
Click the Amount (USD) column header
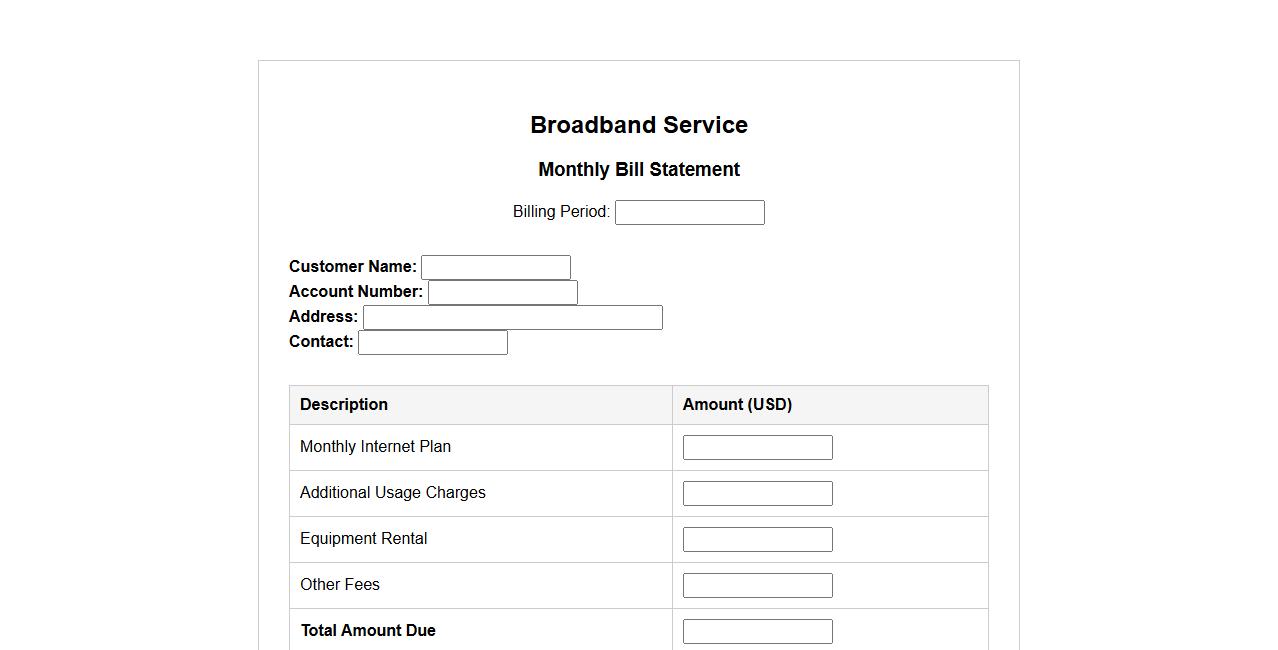click(x=737, y=405)
